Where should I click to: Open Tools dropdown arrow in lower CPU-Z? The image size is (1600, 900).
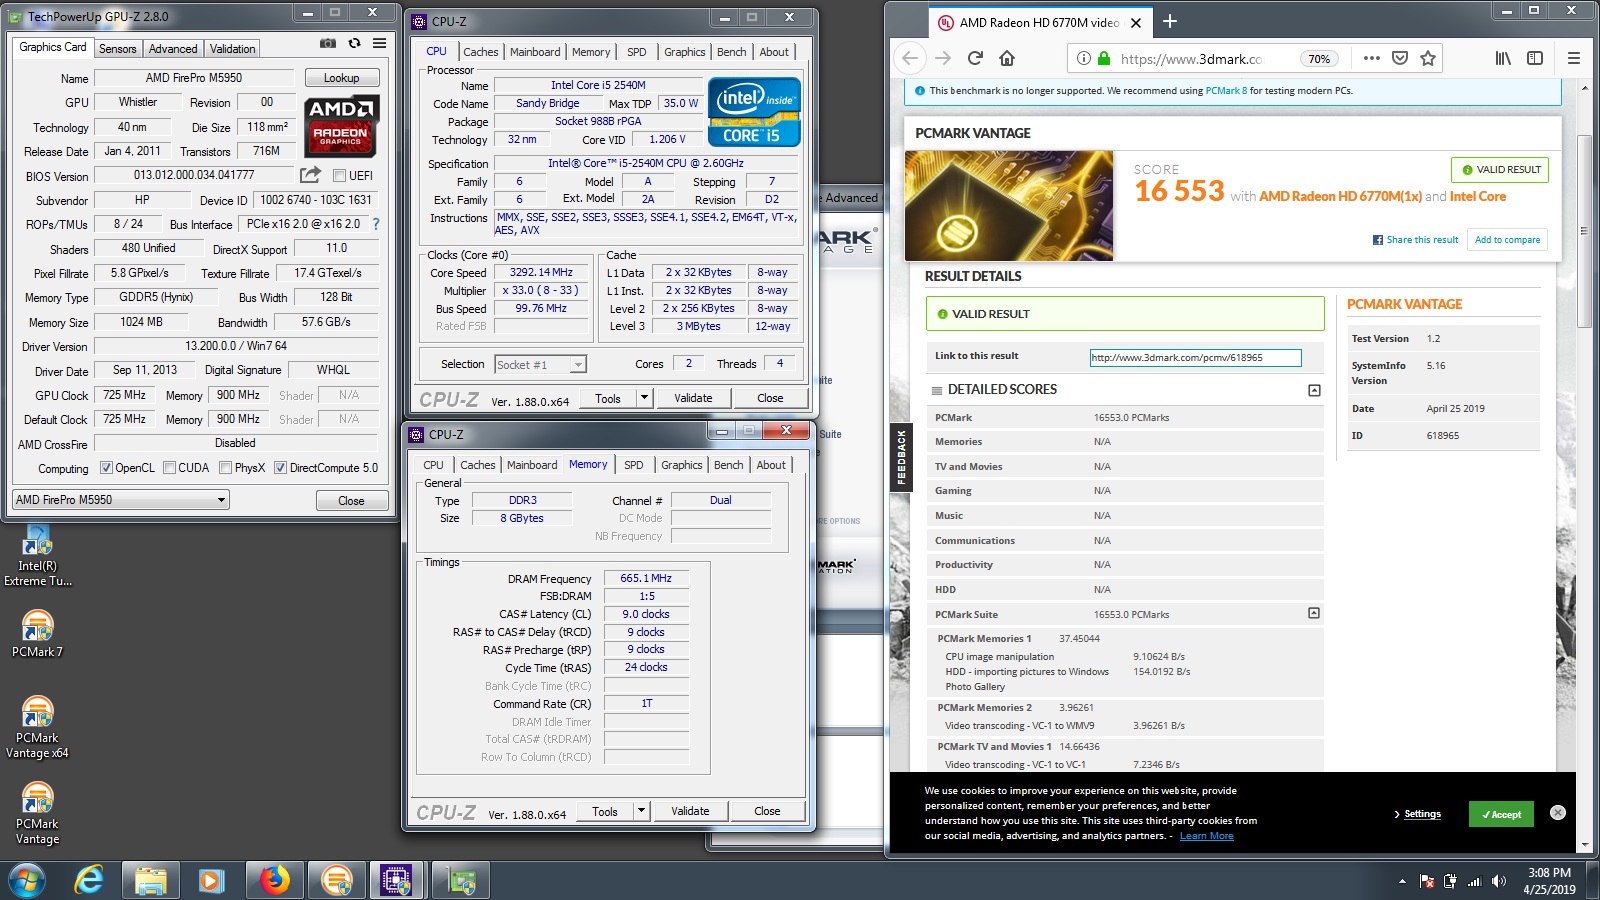[641, 811]
